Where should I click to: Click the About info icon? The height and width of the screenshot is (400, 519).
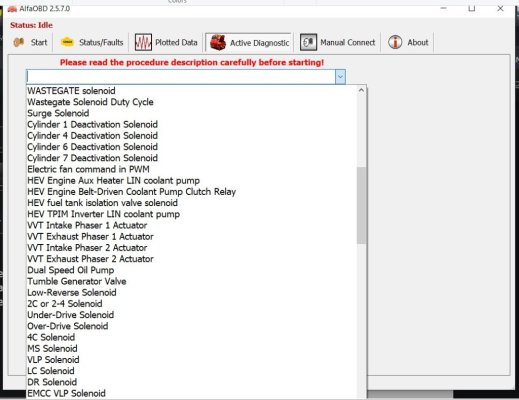[x=395, y=42]
